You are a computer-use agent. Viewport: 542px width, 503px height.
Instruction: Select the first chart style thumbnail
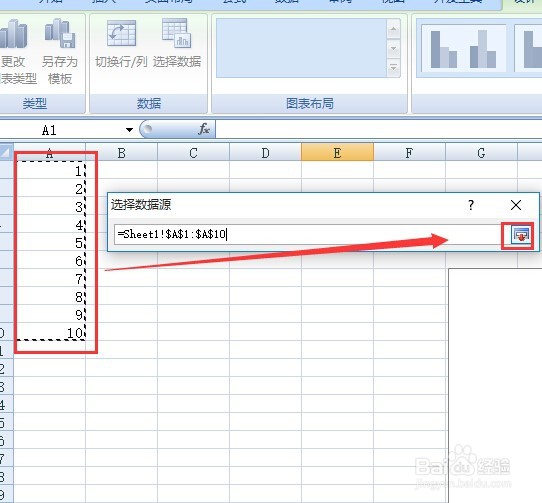point(463,48)
